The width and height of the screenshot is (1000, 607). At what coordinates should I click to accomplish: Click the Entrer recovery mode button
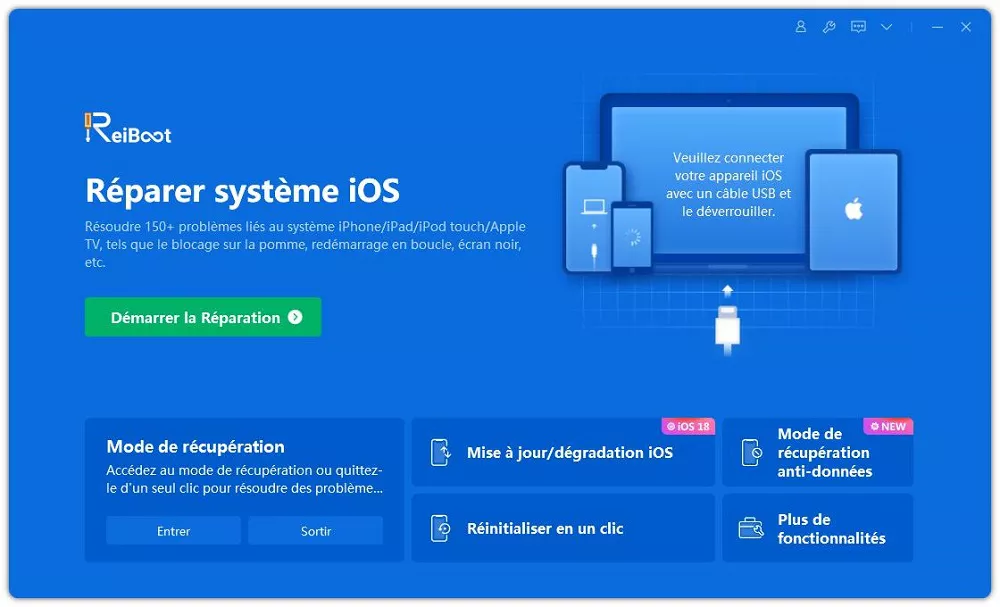coord(173,530)
